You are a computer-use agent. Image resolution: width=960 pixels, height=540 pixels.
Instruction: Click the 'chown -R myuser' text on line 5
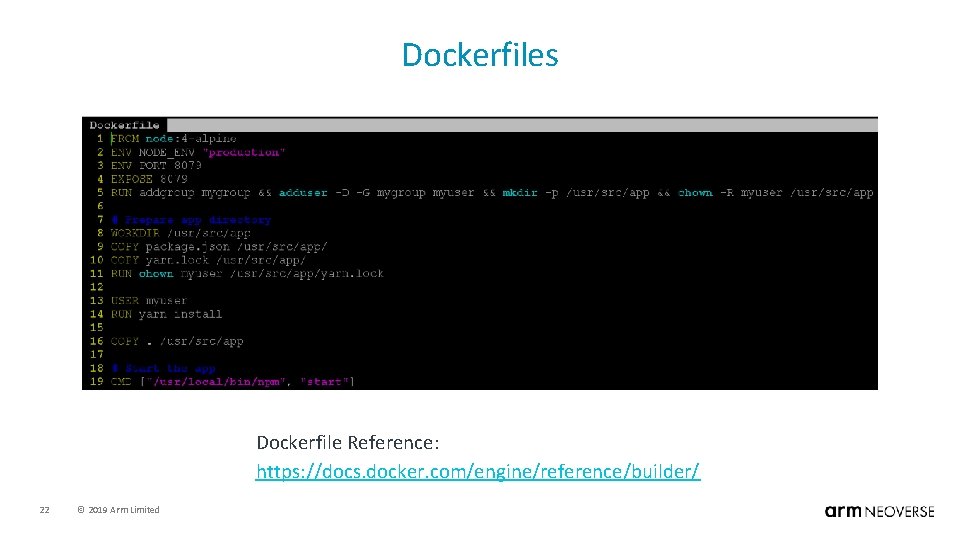(x=730, y=193)
